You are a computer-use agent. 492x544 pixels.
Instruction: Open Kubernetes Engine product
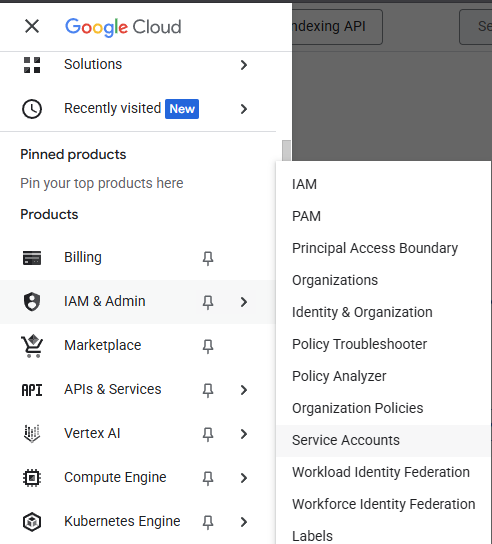[122, 521]
